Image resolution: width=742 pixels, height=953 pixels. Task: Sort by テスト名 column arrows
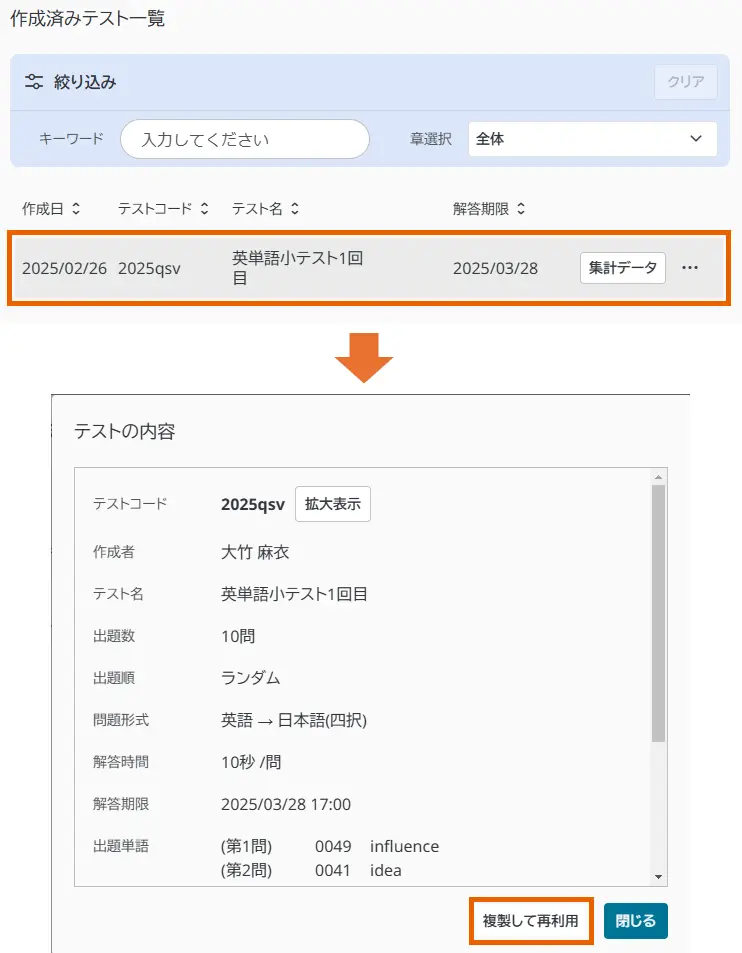(x=295, y=208)
